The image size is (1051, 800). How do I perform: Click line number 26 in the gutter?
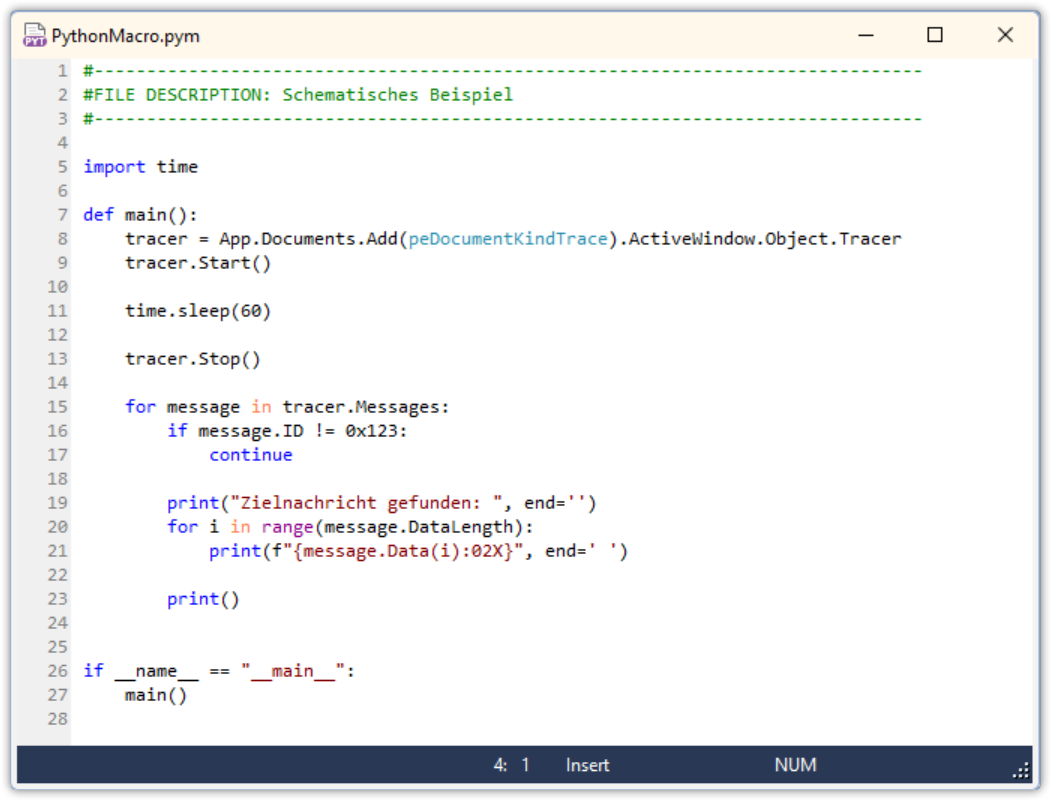point(58,671)
